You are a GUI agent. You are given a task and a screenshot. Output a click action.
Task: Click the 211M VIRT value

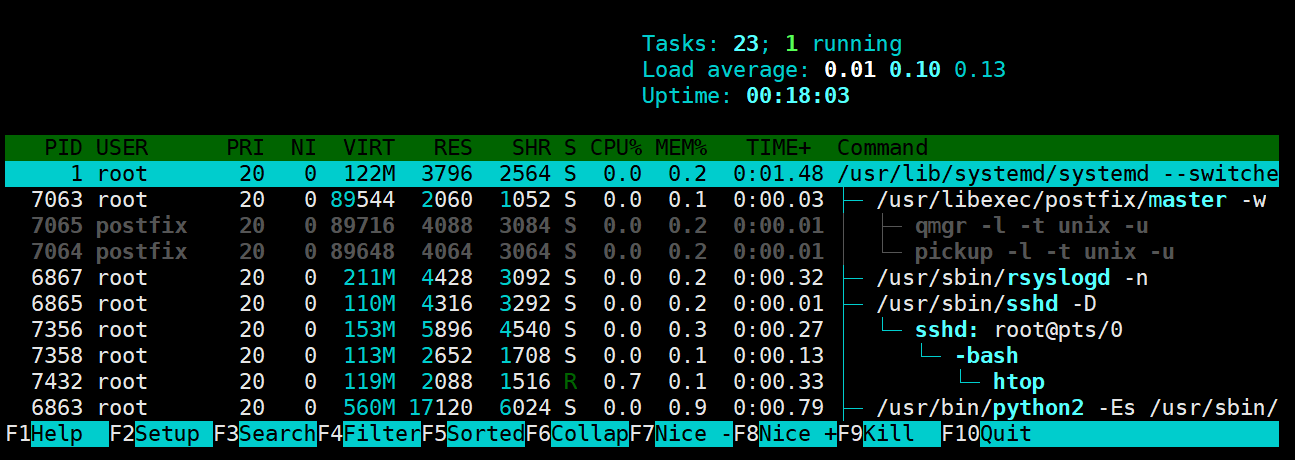(369, 278)
